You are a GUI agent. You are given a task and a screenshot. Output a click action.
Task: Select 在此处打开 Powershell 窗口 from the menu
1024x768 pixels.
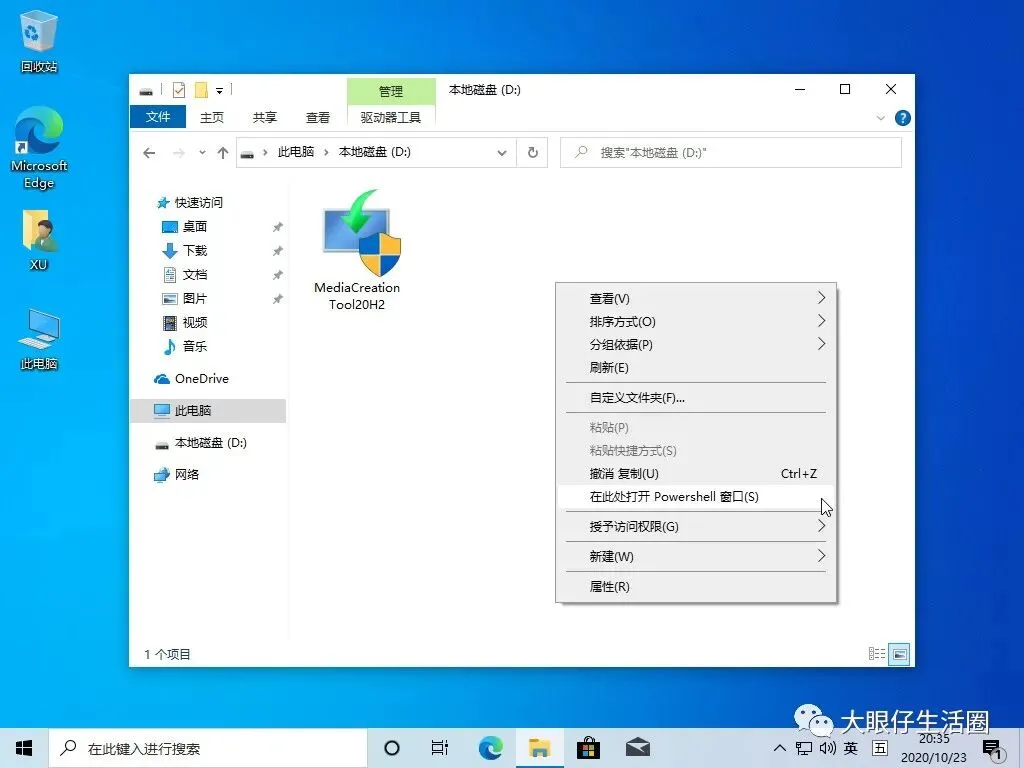click(672, 497)
